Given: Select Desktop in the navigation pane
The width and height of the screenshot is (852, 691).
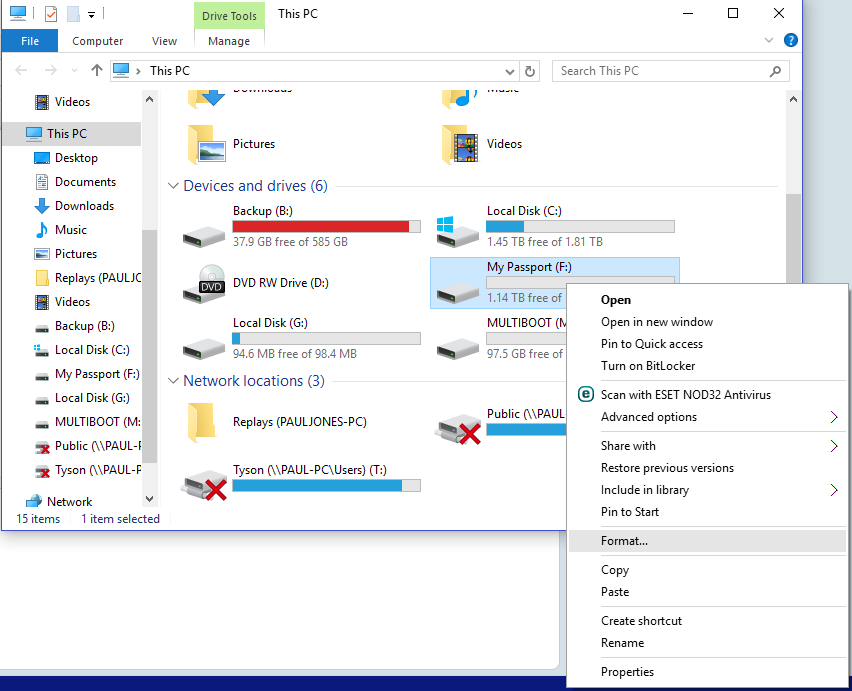Looking at the screenshot, I should tap(76, 158).
